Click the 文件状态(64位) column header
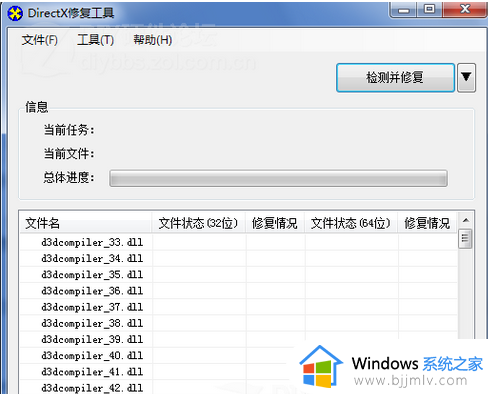 [351, 223]
